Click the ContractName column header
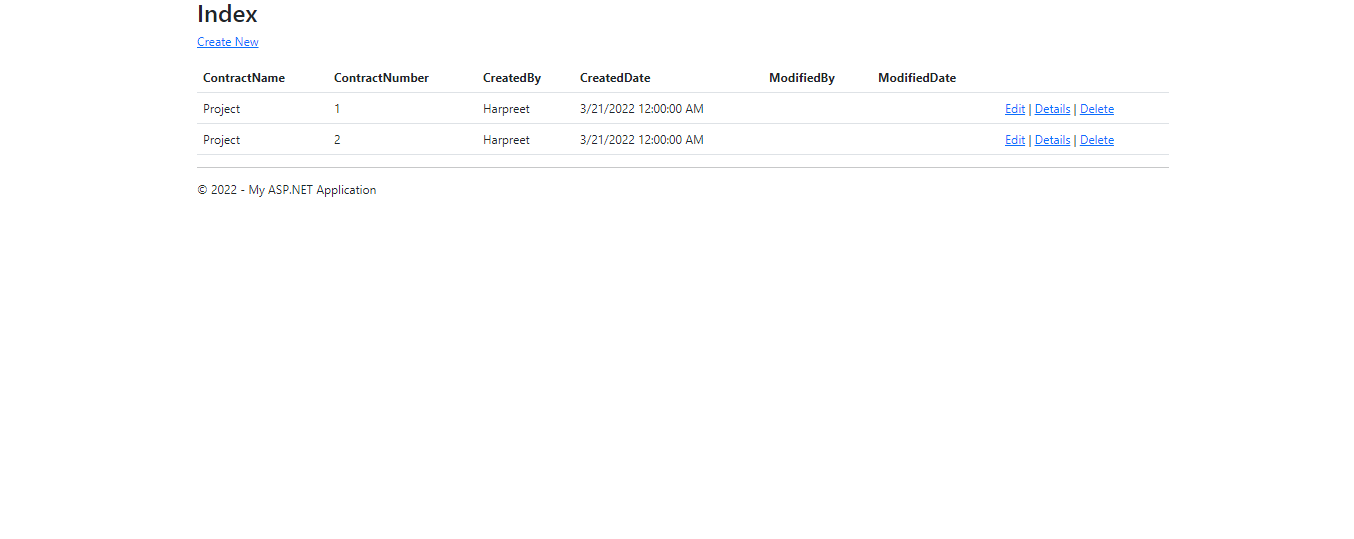 pyautogui.click(x=244, y=78)
